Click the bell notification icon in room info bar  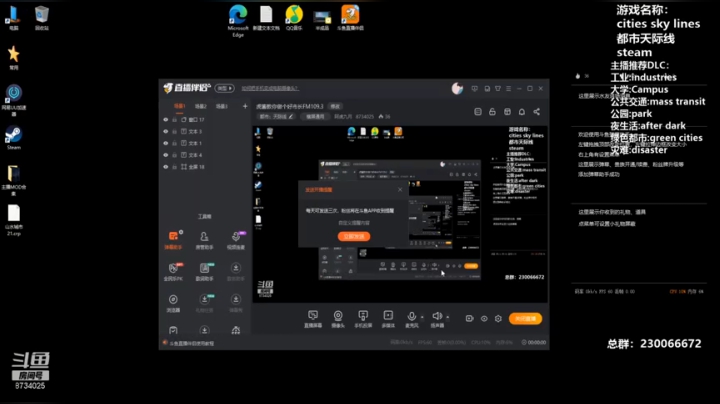click(522, 112)
